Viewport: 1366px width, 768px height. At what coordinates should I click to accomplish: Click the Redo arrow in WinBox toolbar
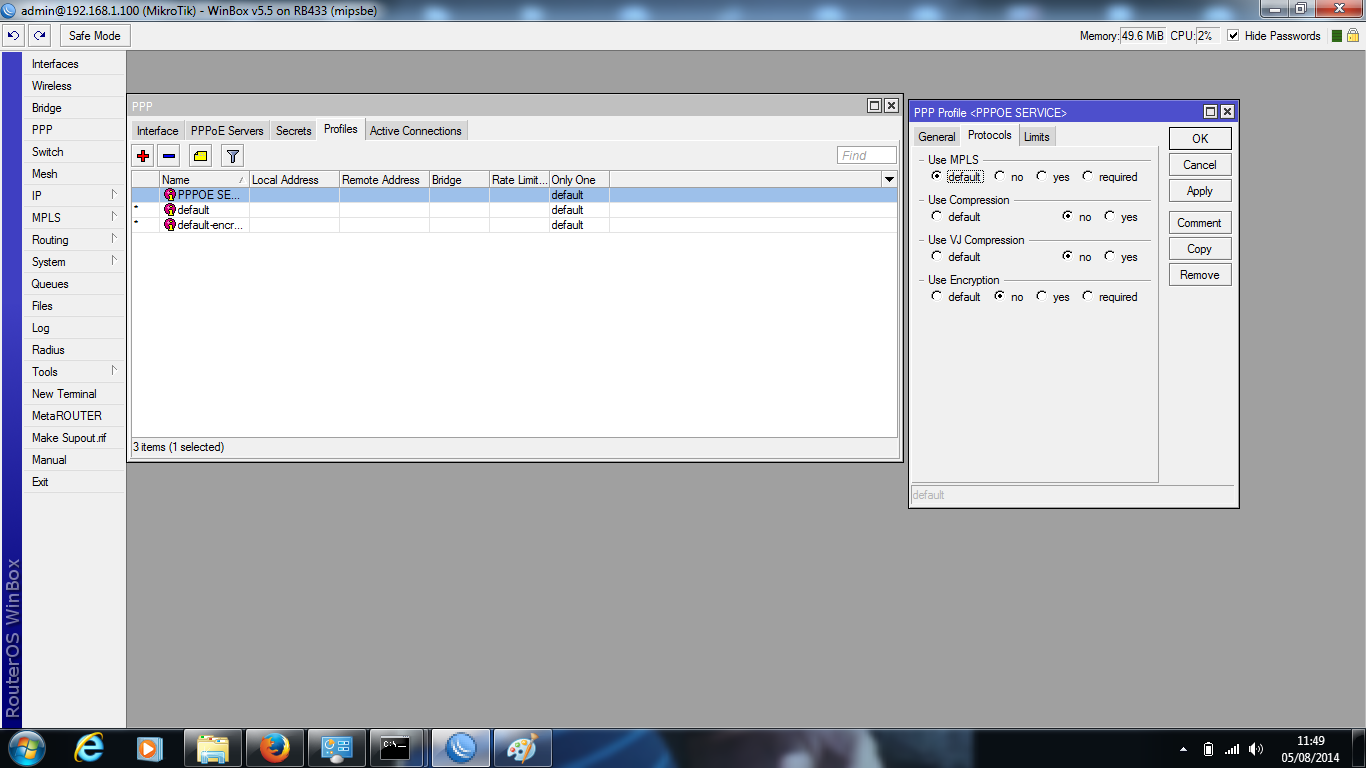pos(39,36)
